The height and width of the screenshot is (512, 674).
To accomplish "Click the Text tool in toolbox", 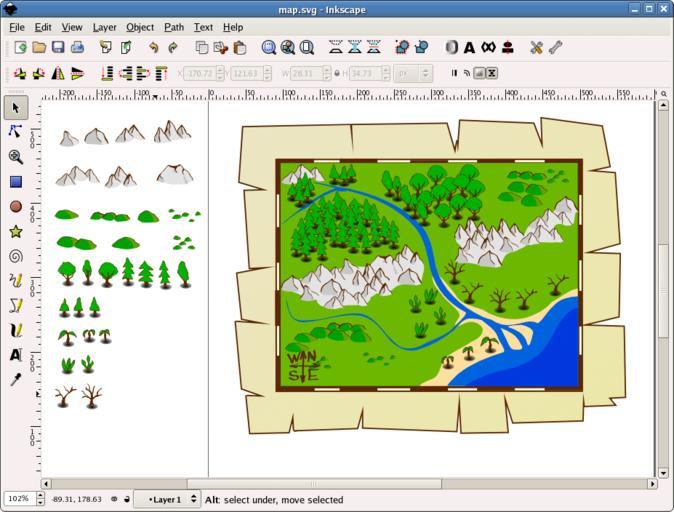I will point(15,355).
